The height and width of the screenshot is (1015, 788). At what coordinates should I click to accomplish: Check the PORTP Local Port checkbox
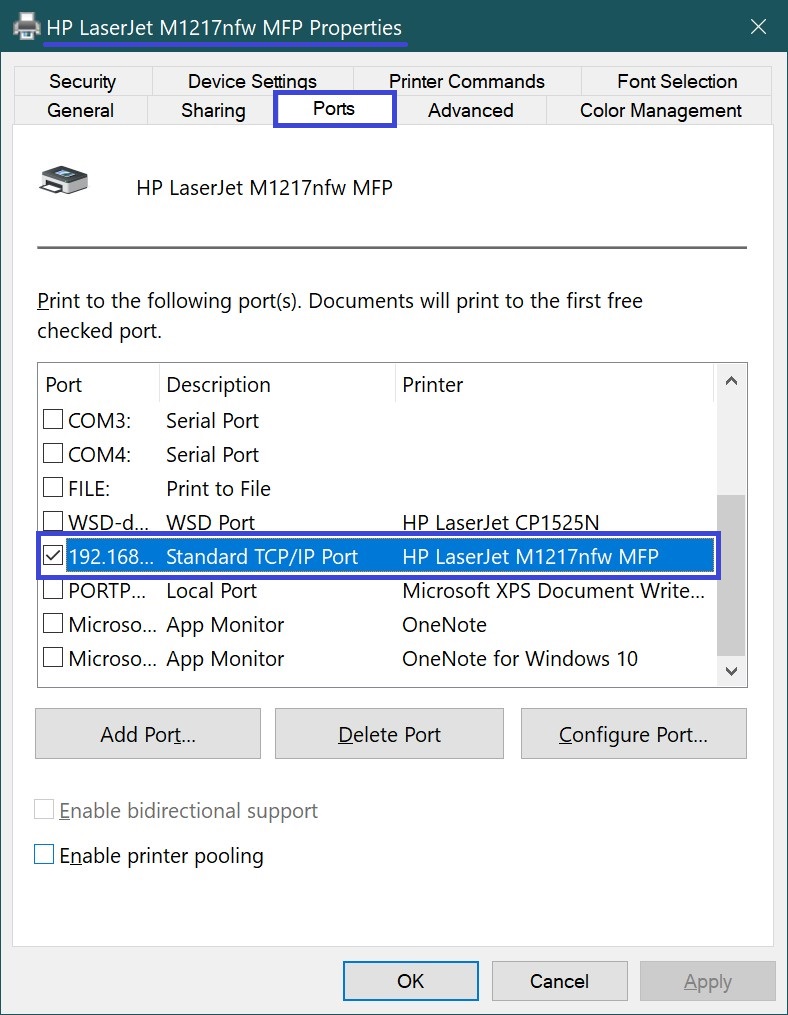[x=53, y=590]
